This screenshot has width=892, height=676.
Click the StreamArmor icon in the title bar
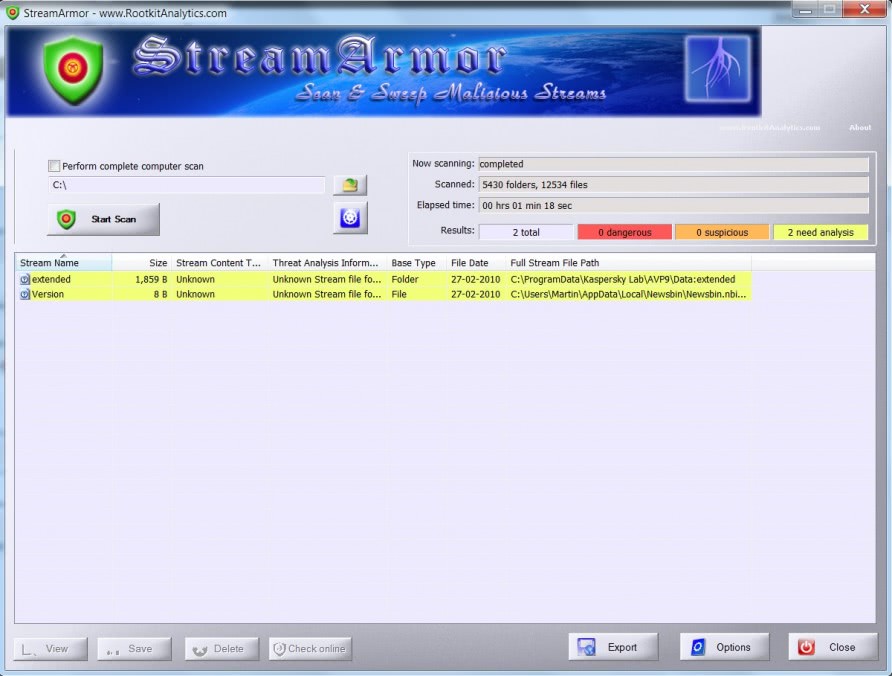coord(11,13)
